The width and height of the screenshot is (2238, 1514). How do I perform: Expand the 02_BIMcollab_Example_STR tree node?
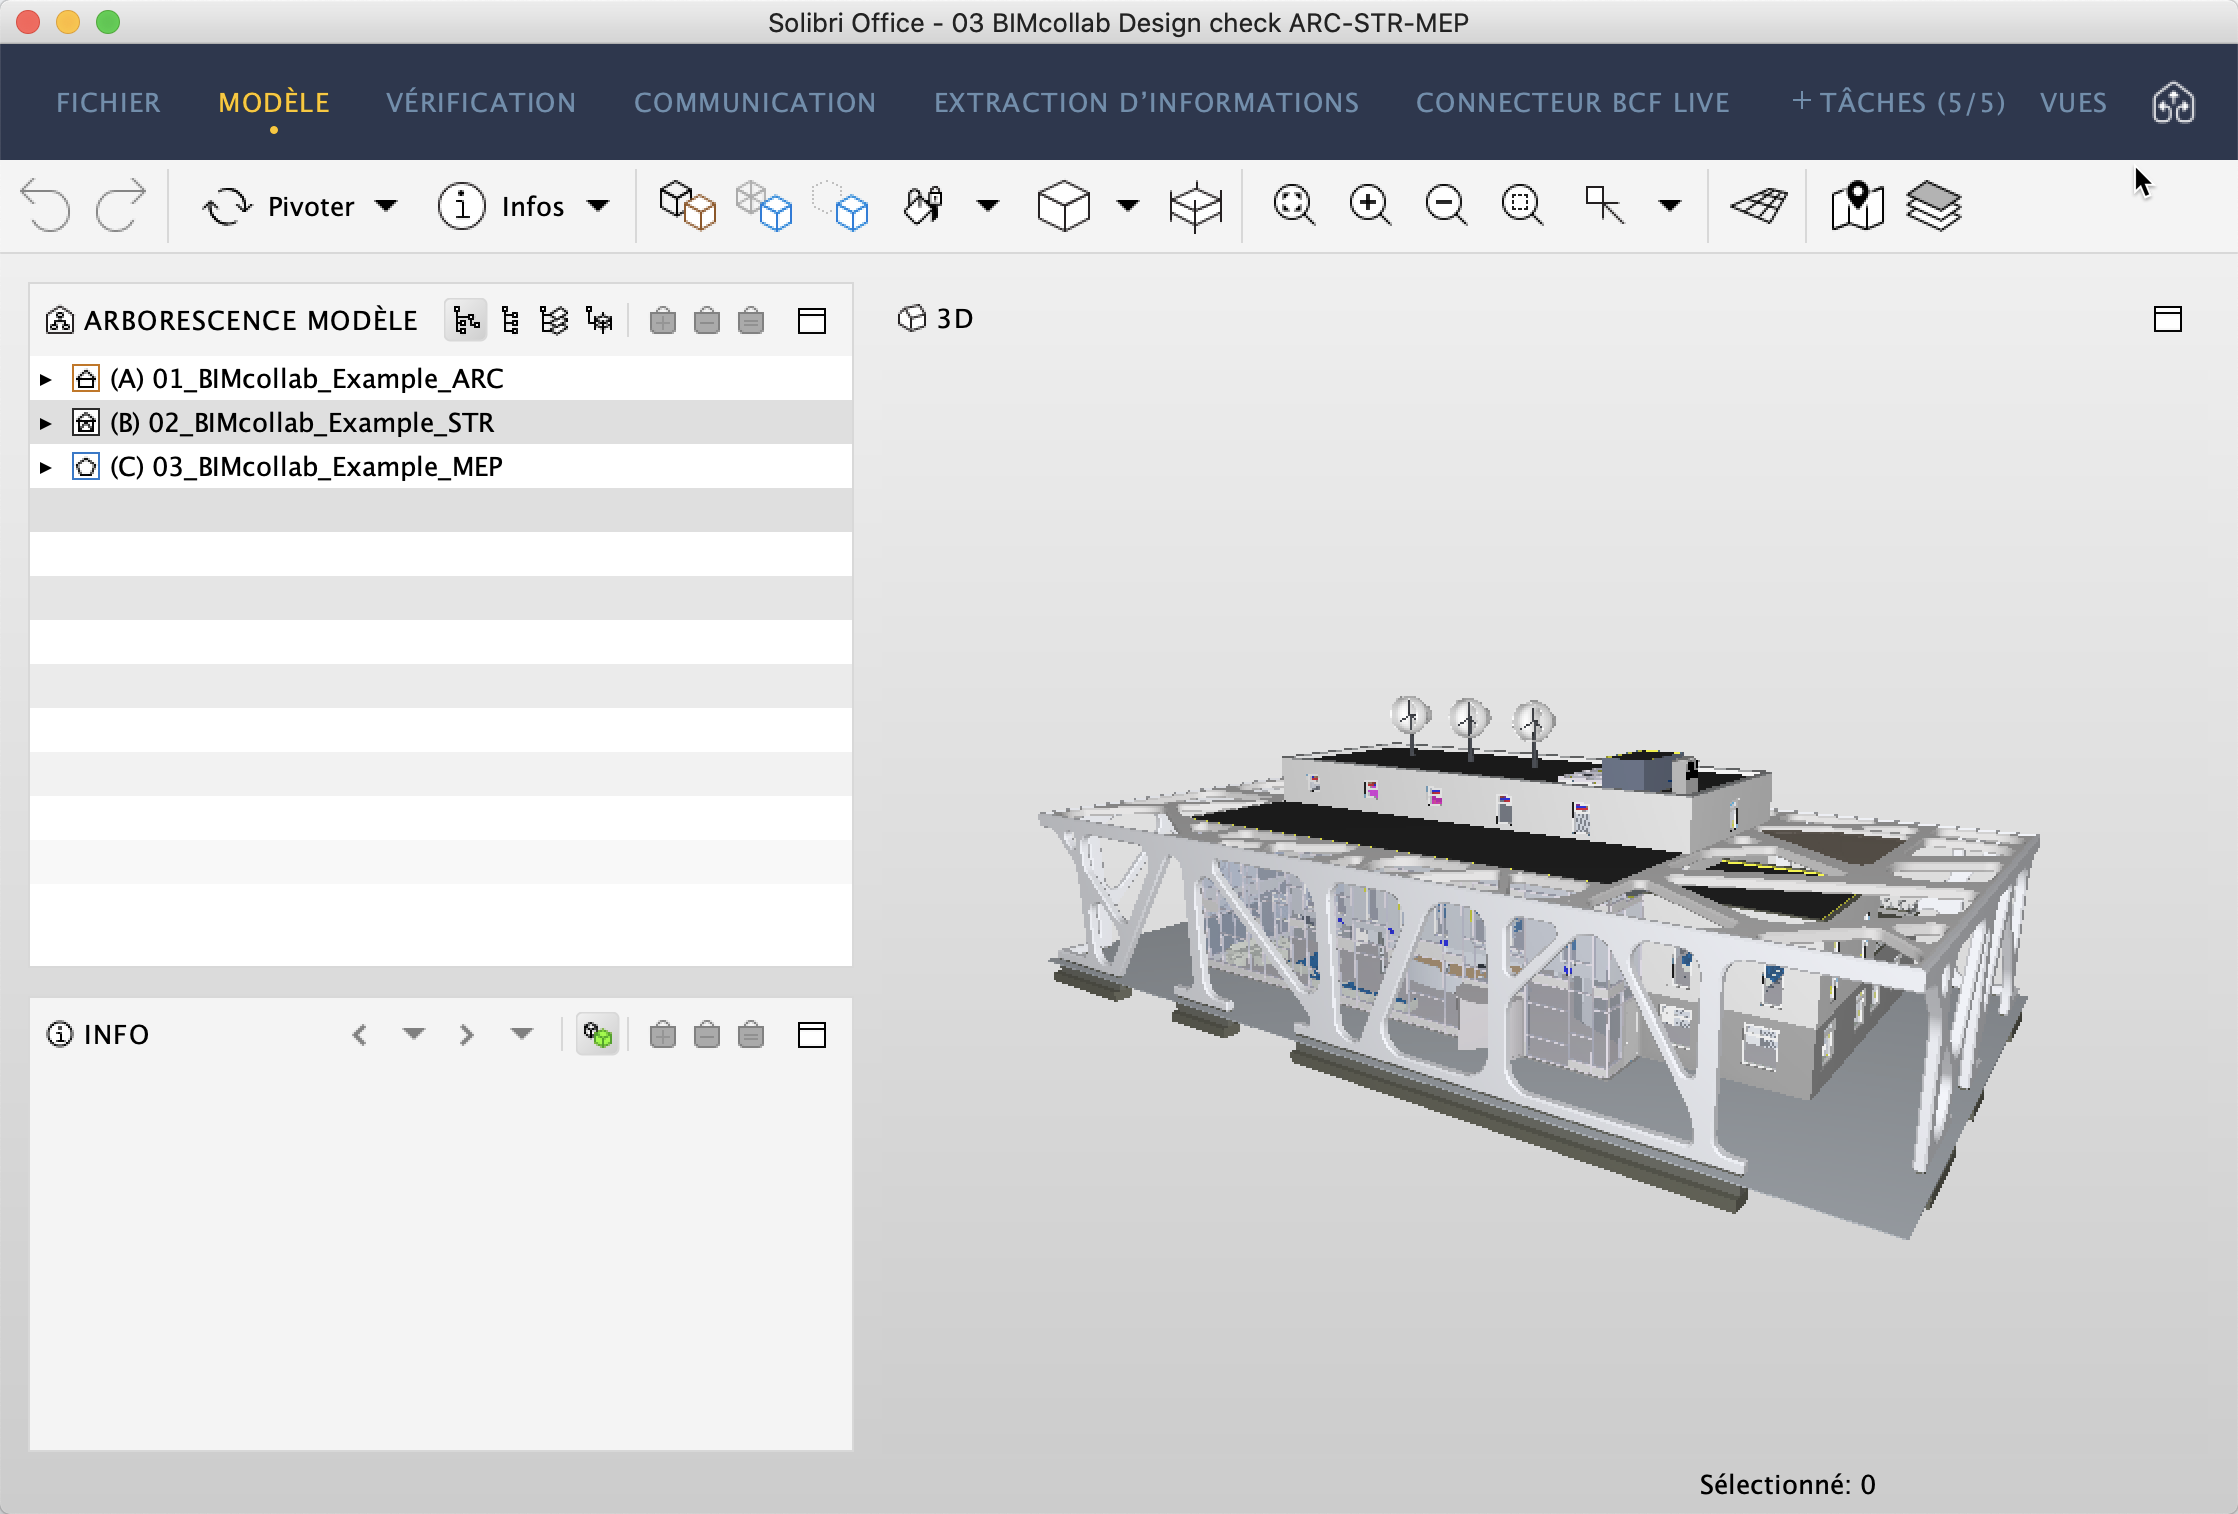(x=46, y=423)
